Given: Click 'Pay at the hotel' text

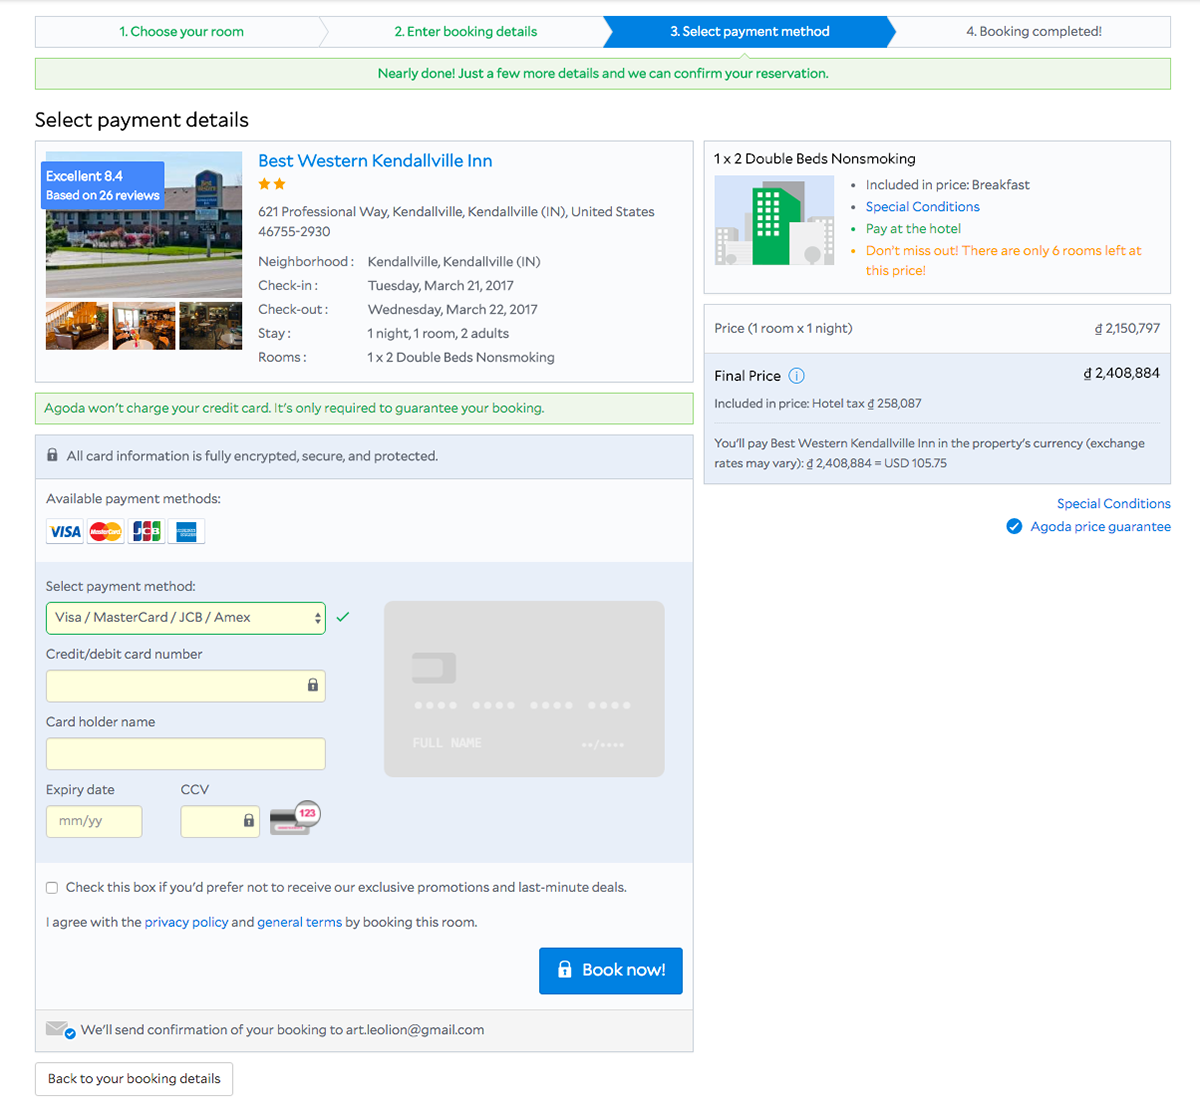Looking at the screenshot, I should point(913,229).
